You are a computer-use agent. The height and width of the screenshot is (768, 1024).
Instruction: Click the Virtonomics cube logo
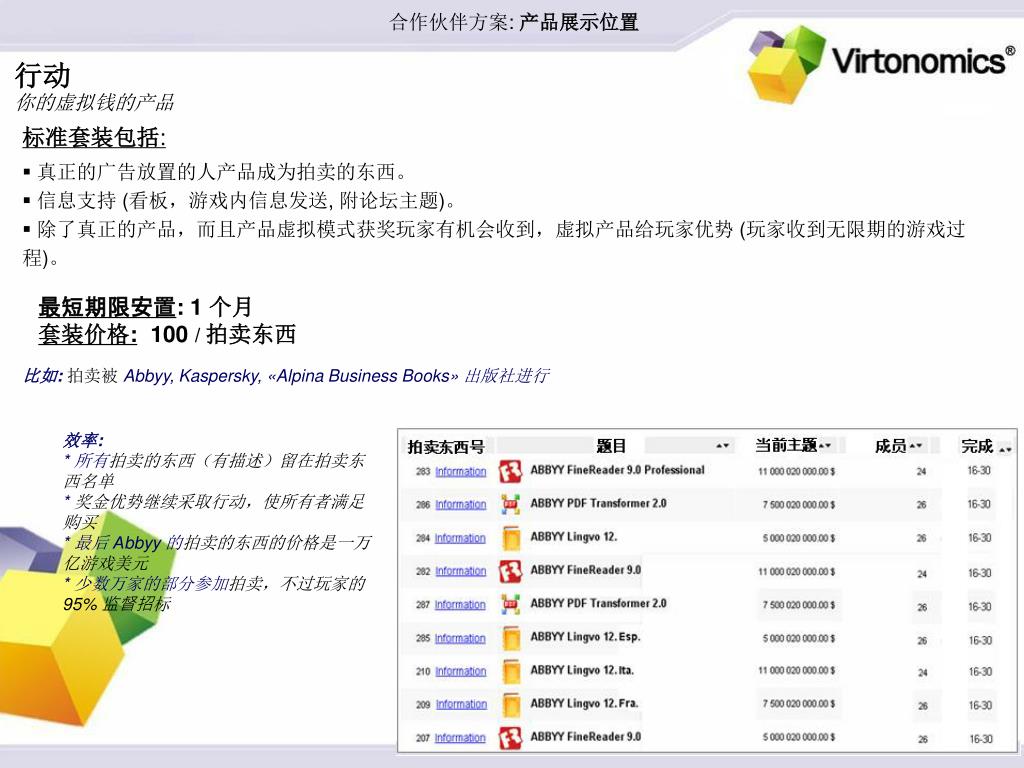(x=786, y=64)
